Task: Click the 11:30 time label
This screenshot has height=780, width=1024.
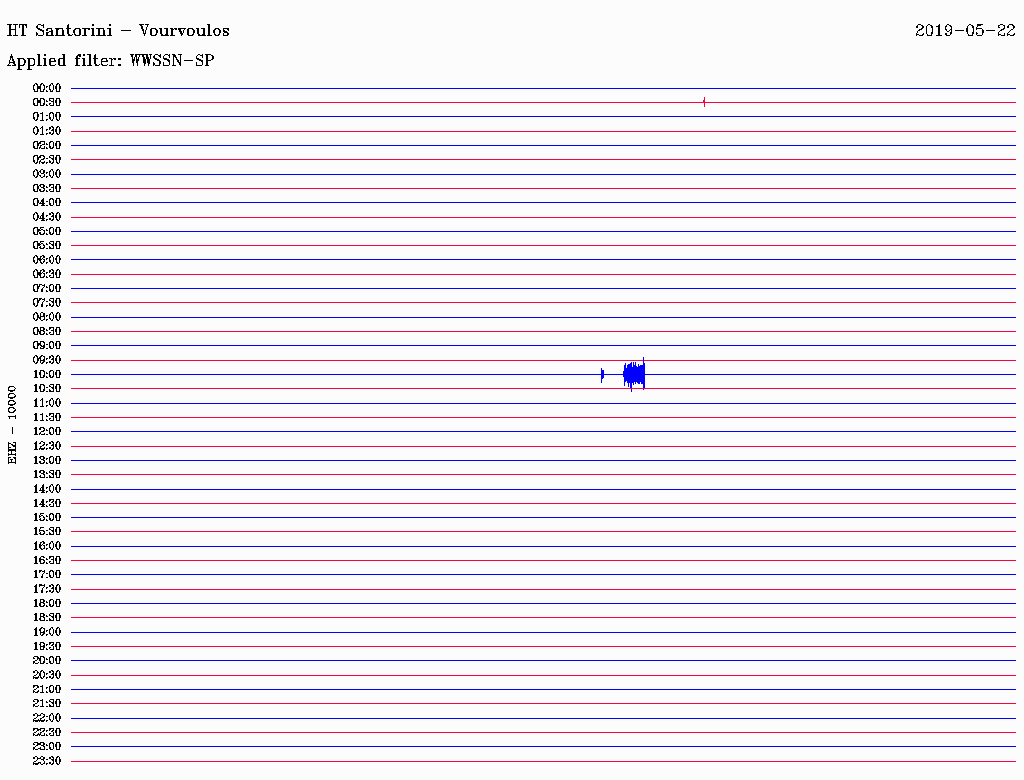Action: [47, 417]
